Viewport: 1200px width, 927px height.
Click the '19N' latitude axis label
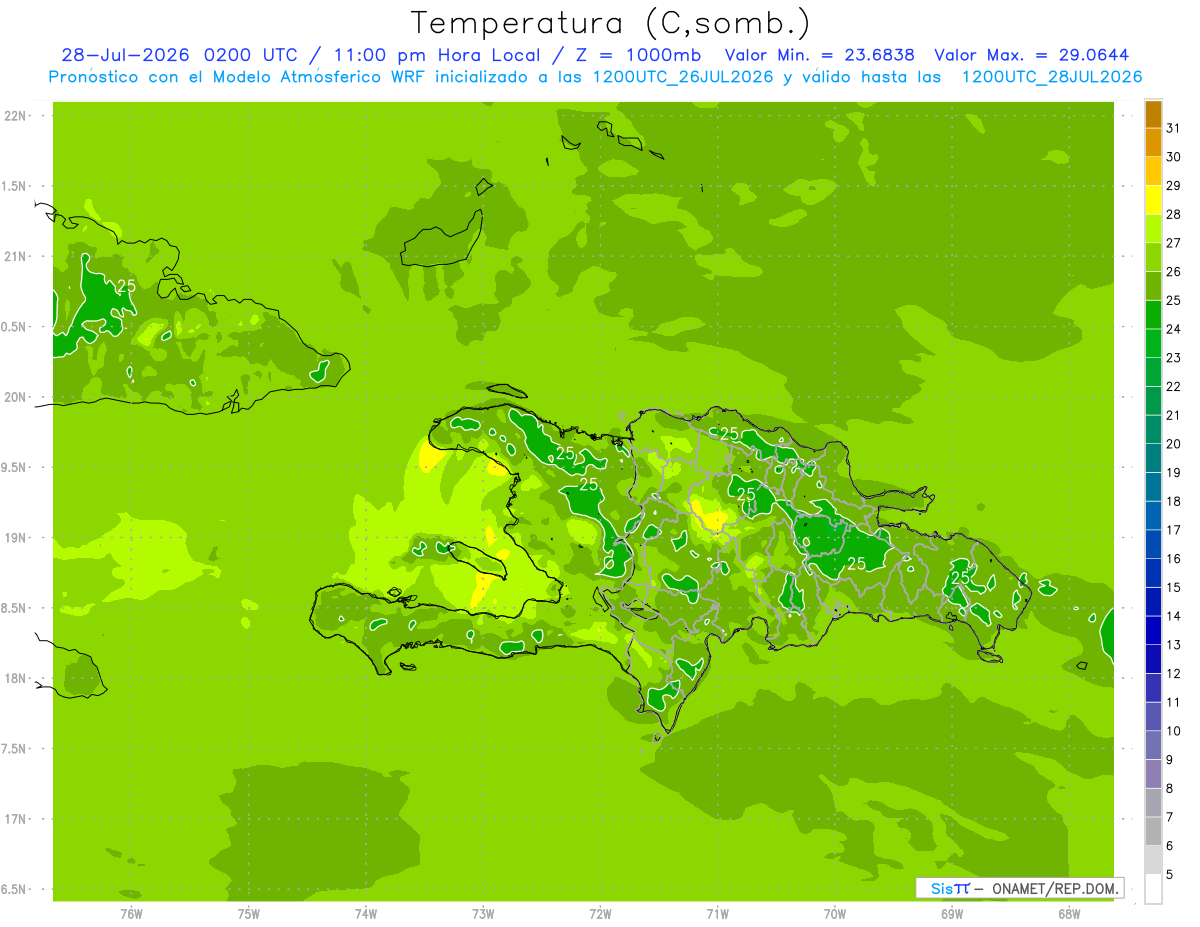pyautogui.click(x=15, y=538)
